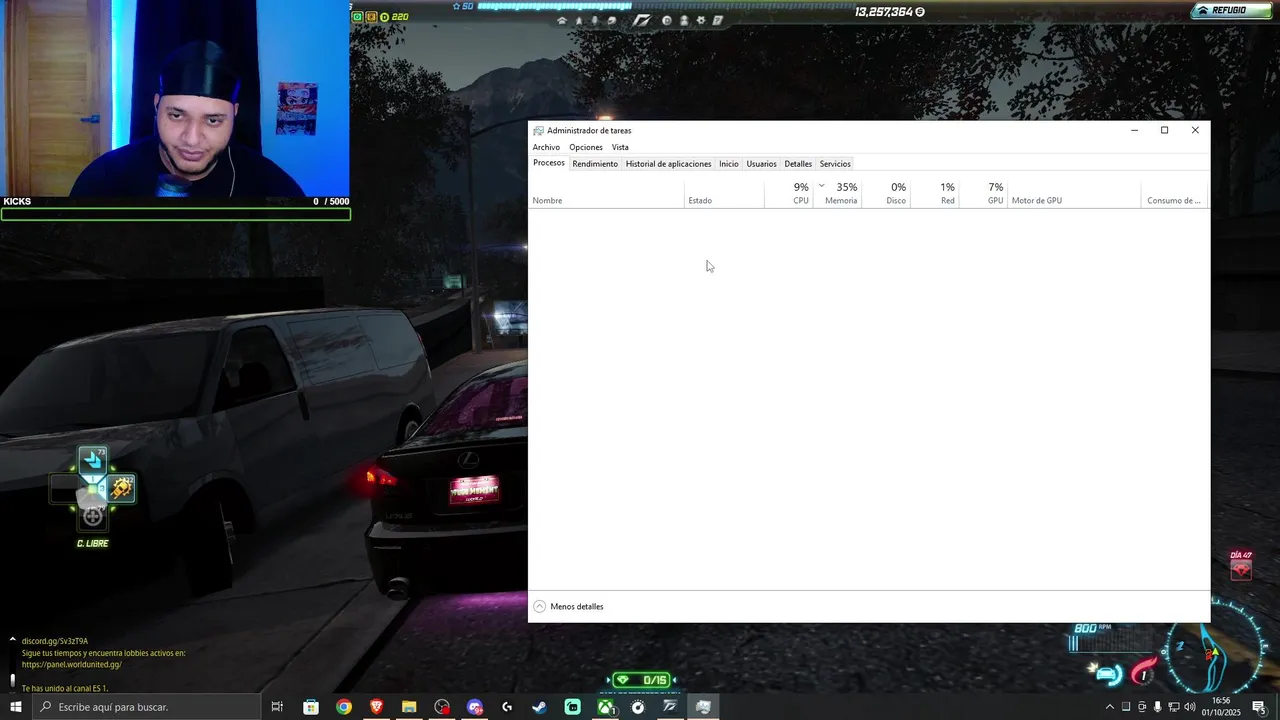1280x720 pixels.
Task: Close the Administrador de tareas window
Action: click(x=1195, y=130)
